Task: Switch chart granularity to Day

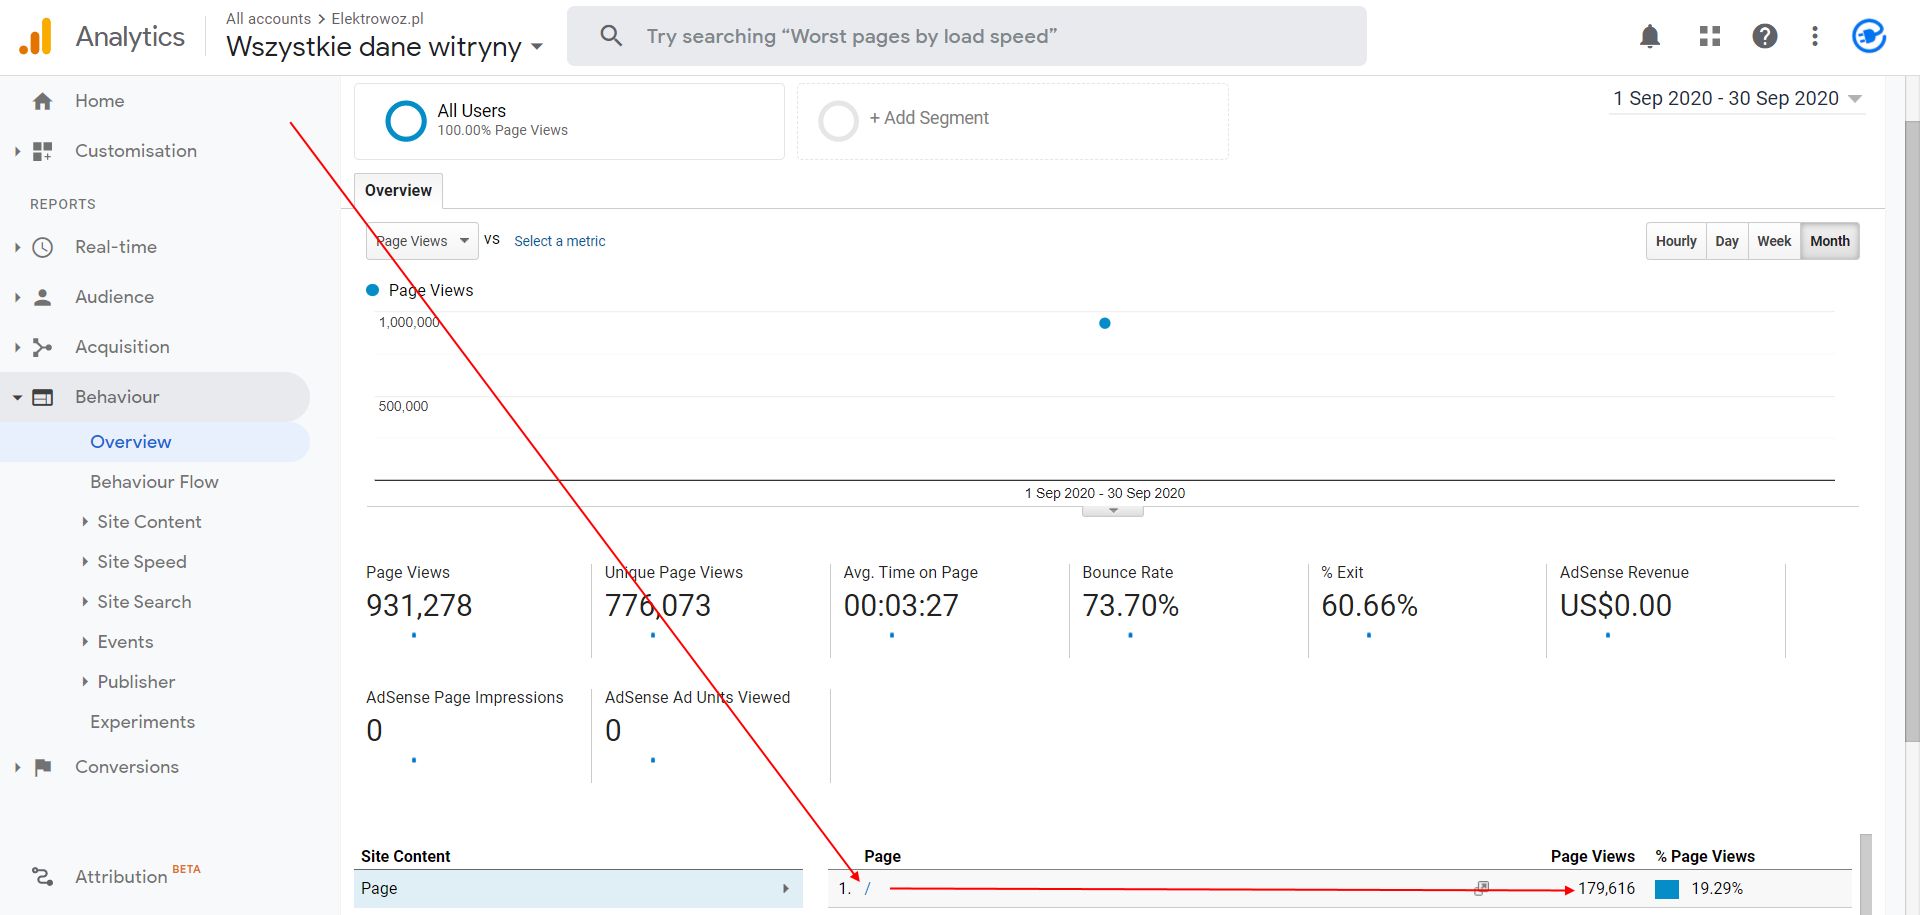Action: 1727,241
